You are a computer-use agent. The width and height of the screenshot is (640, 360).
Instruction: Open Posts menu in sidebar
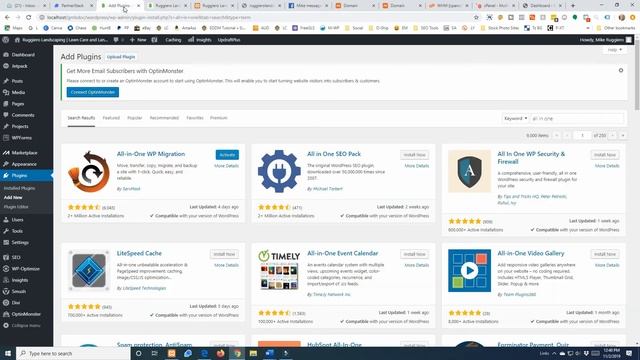tap(17, 81)
